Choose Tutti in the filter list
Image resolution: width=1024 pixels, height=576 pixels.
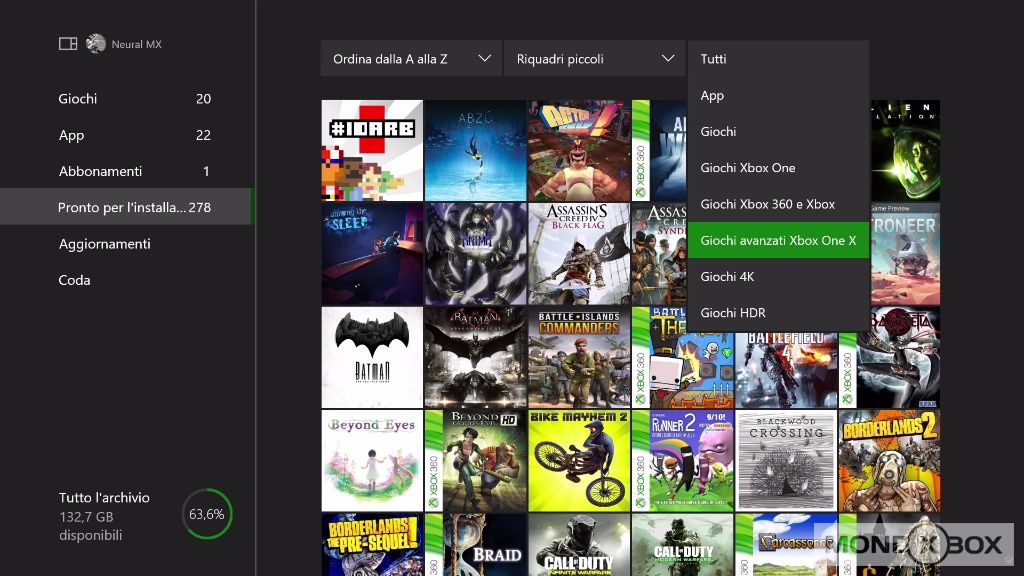coord(778,59)
